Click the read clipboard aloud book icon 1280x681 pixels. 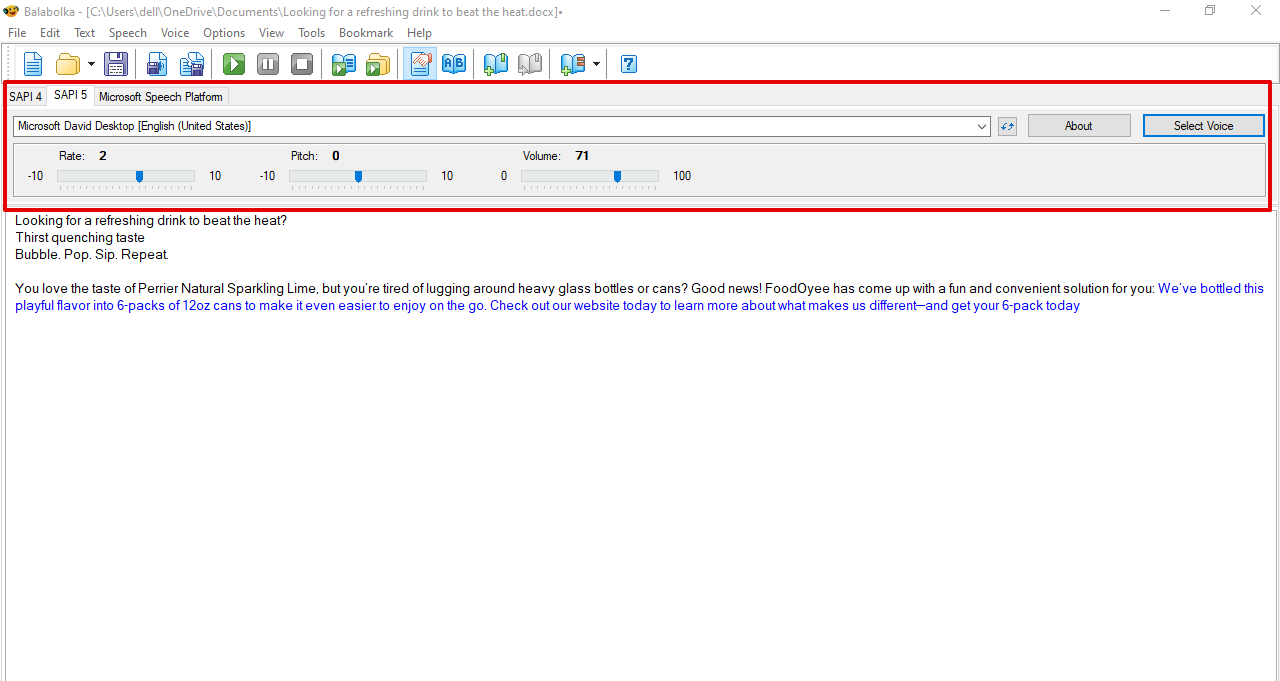point(344,64)
